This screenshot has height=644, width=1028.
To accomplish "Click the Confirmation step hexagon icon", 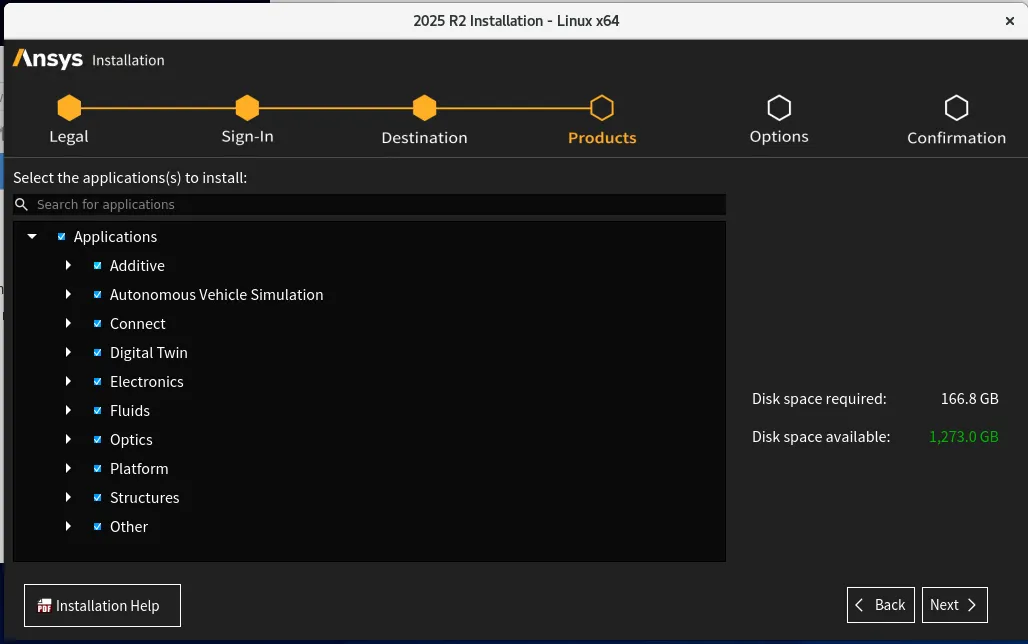I will 957,108.
